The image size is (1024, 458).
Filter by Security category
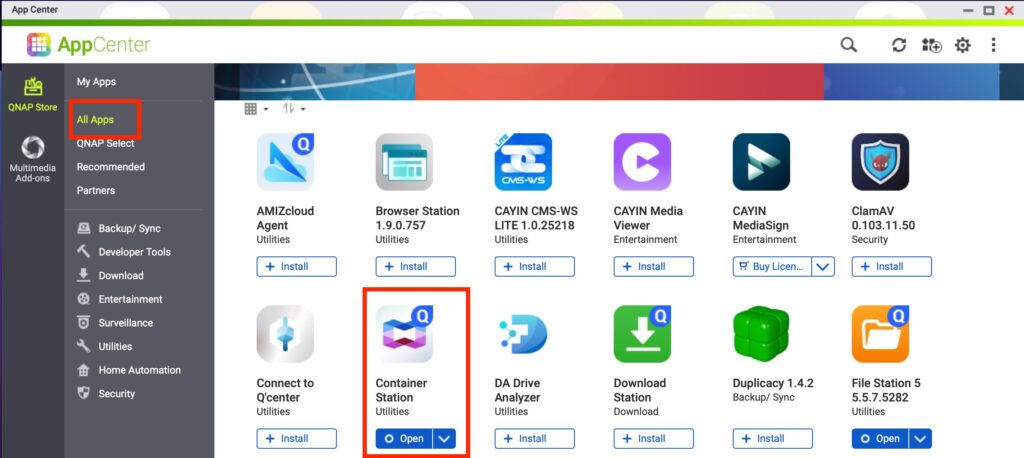[x=117, y=393]
